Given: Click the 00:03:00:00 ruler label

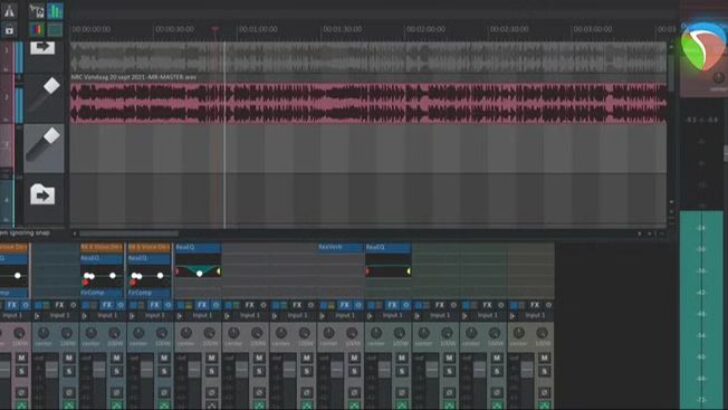Looking at the screenshot, I should (x=593, y=29).
